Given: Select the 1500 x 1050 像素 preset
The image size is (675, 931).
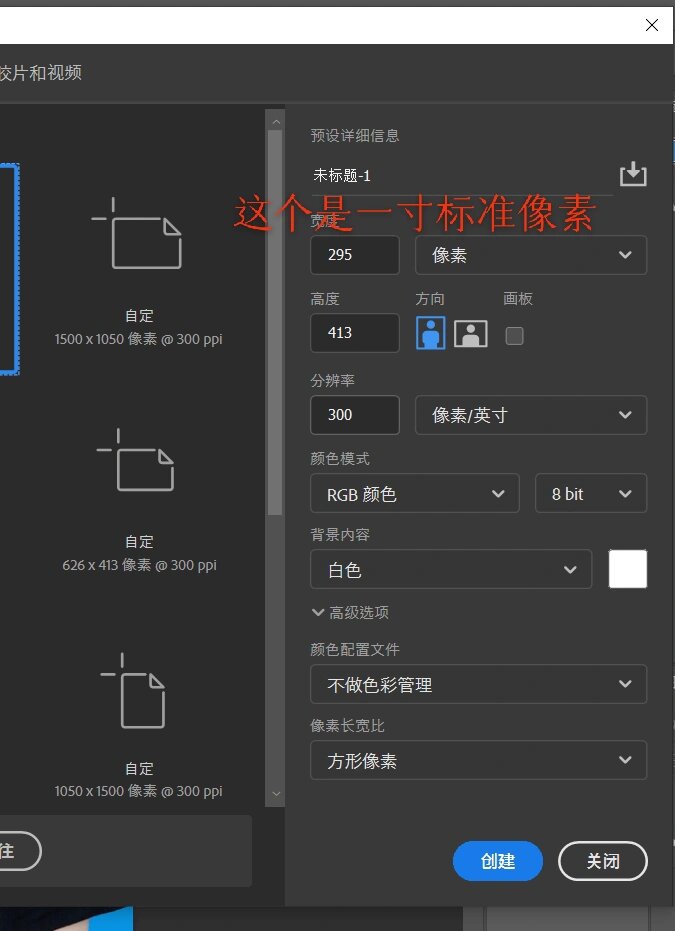Looking at the screenshot, I should (138, 271).
